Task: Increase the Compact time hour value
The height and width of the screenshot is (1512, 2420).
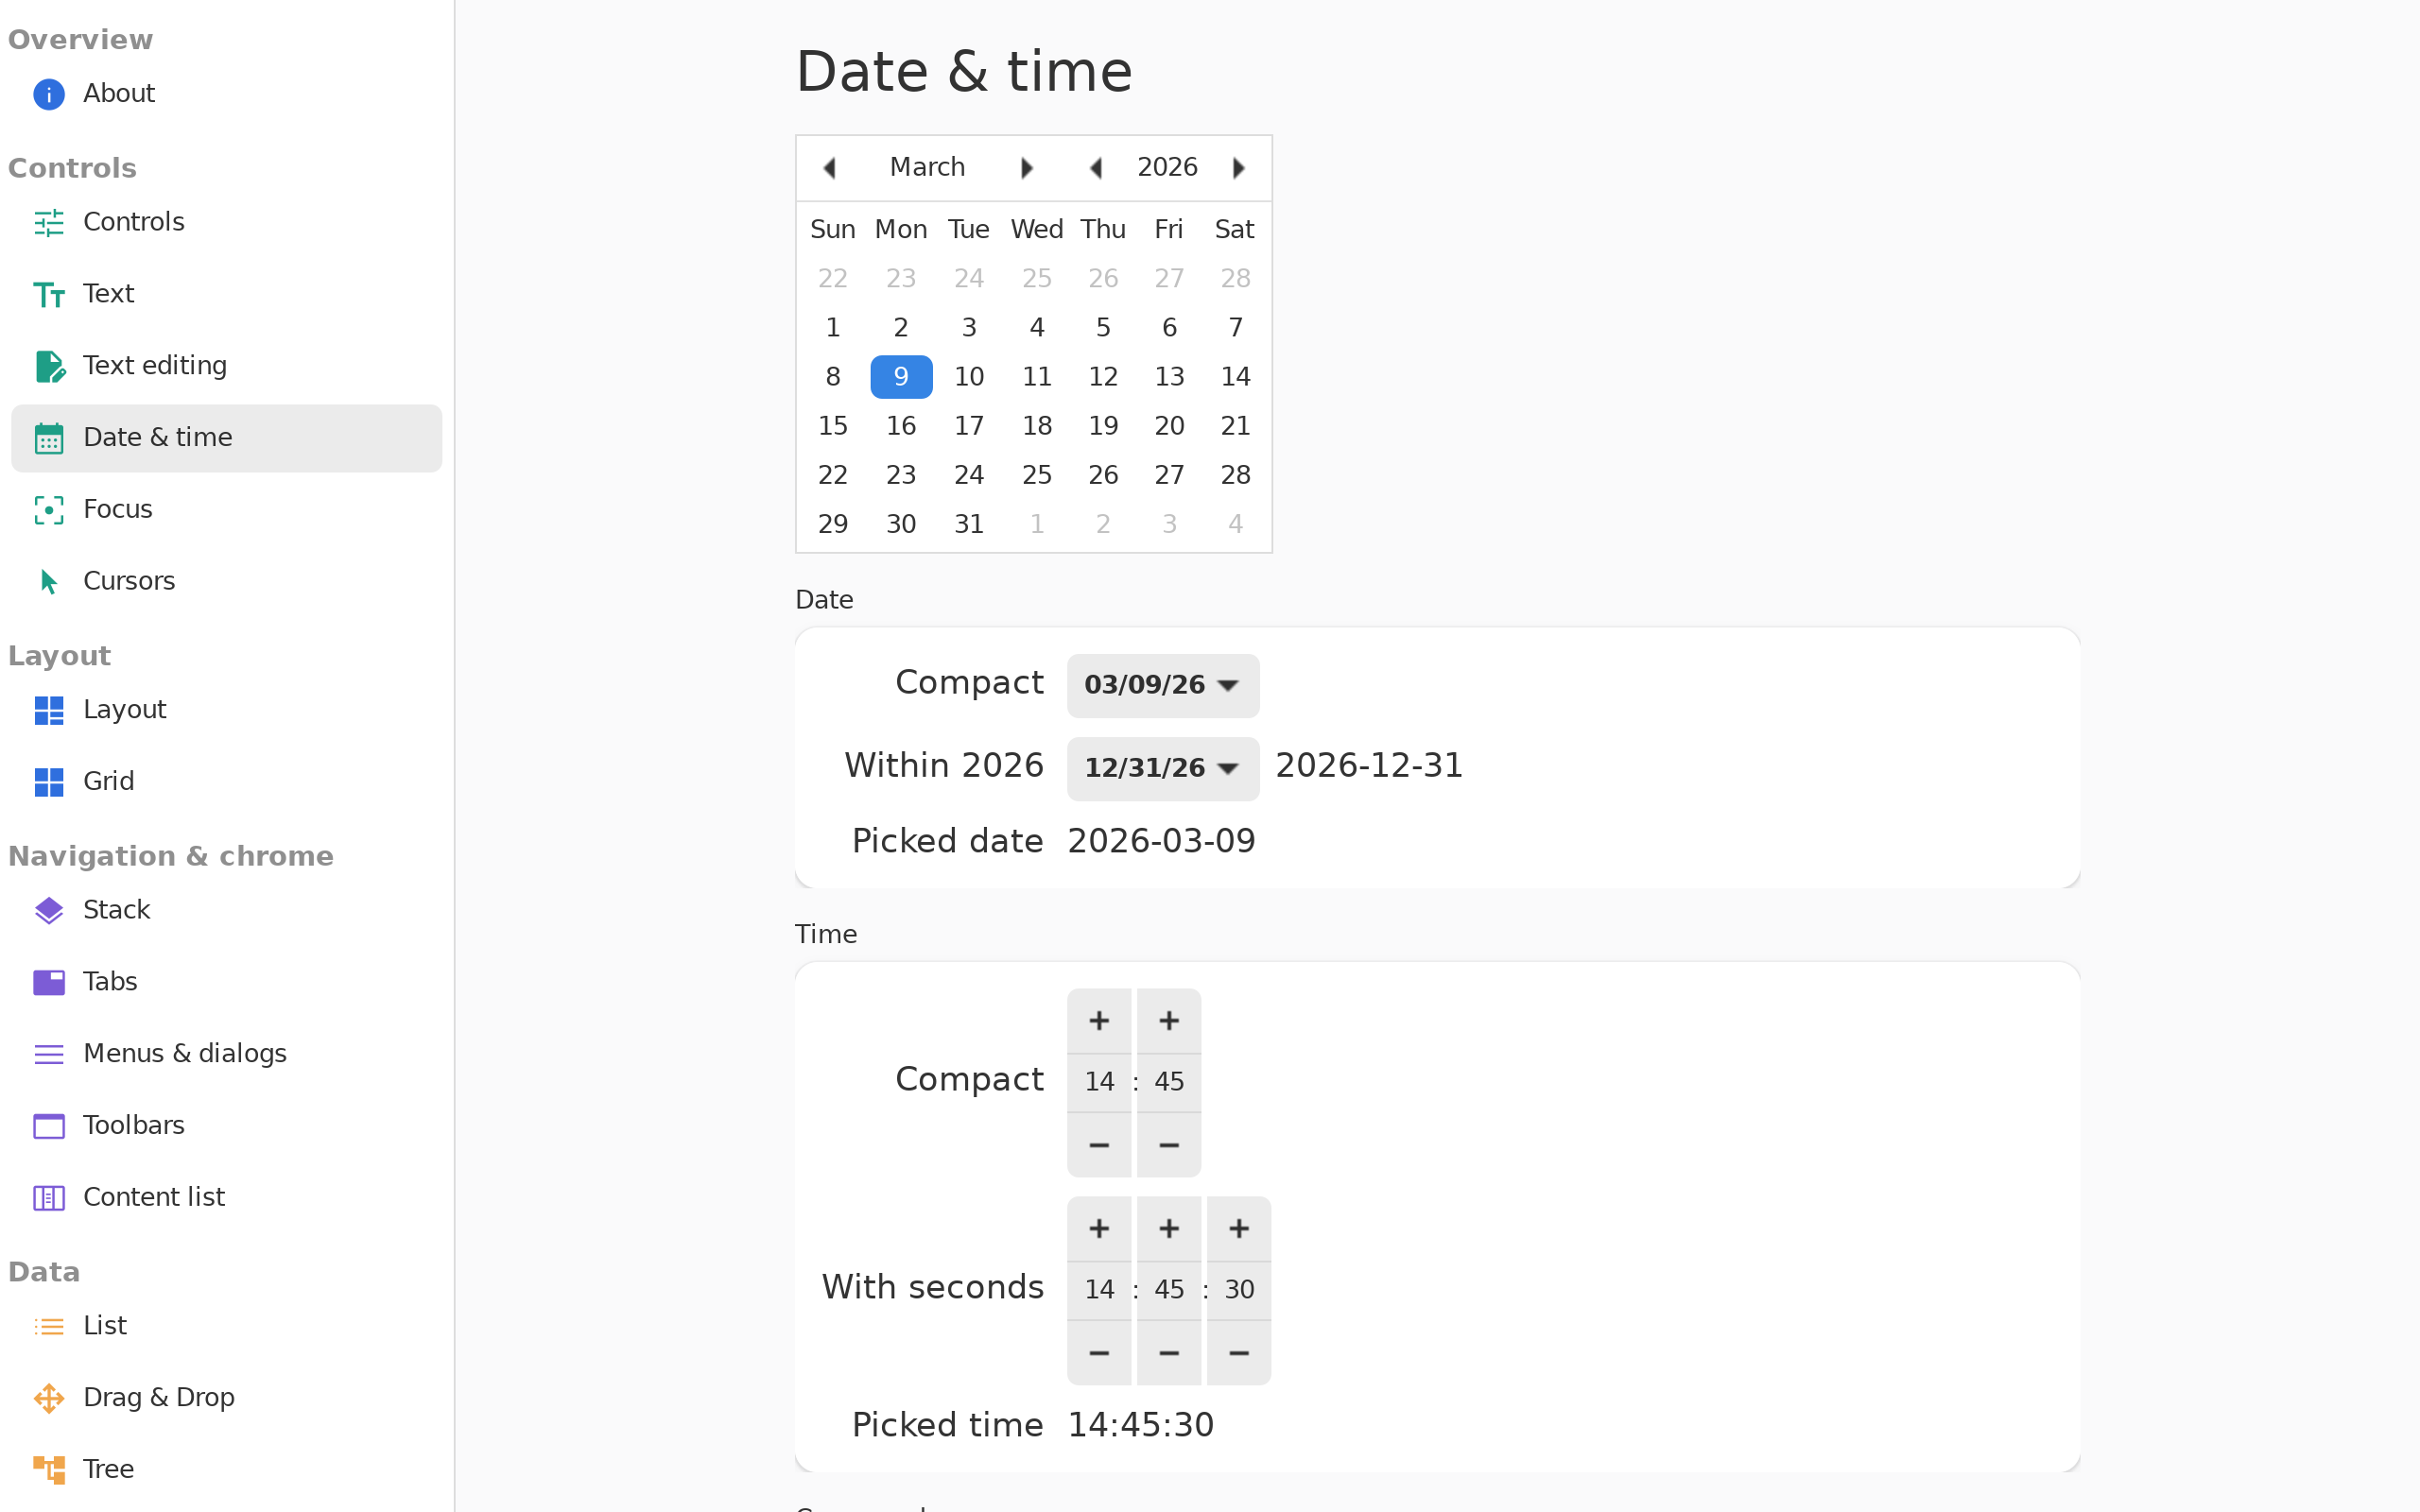Action: 1099,1020
